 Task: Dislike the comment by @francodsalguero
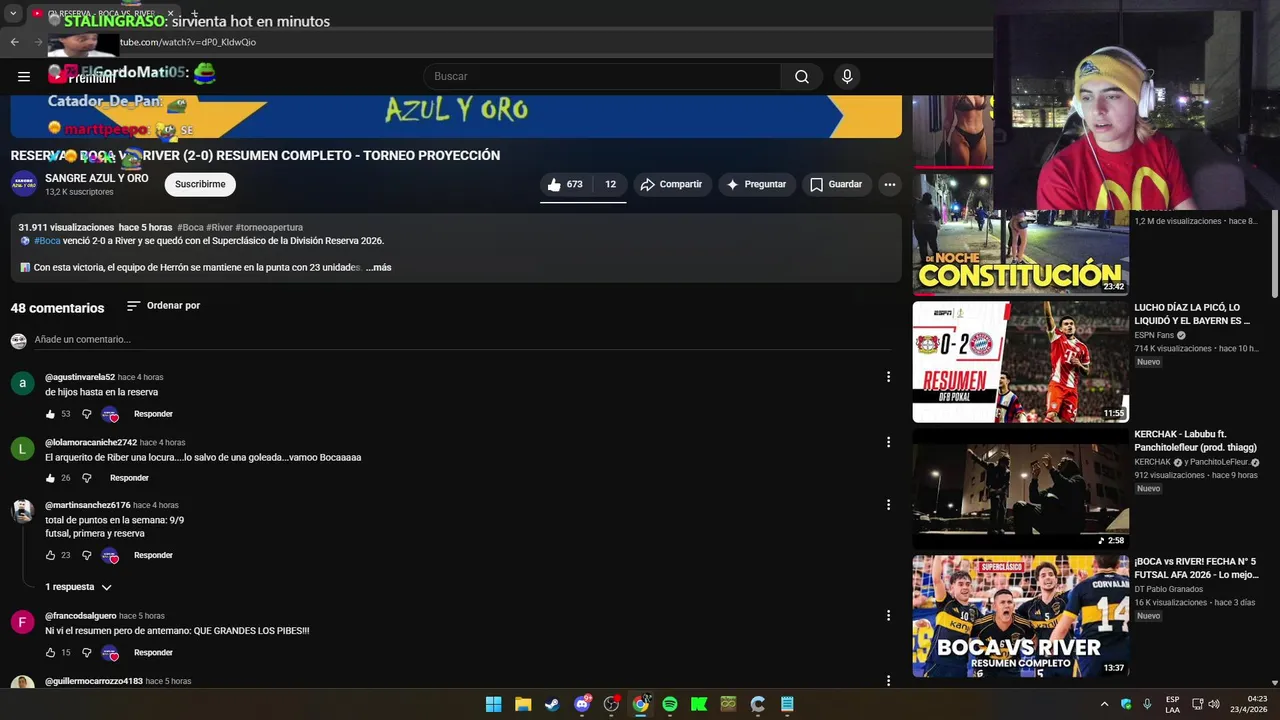(x=86, y=653)
